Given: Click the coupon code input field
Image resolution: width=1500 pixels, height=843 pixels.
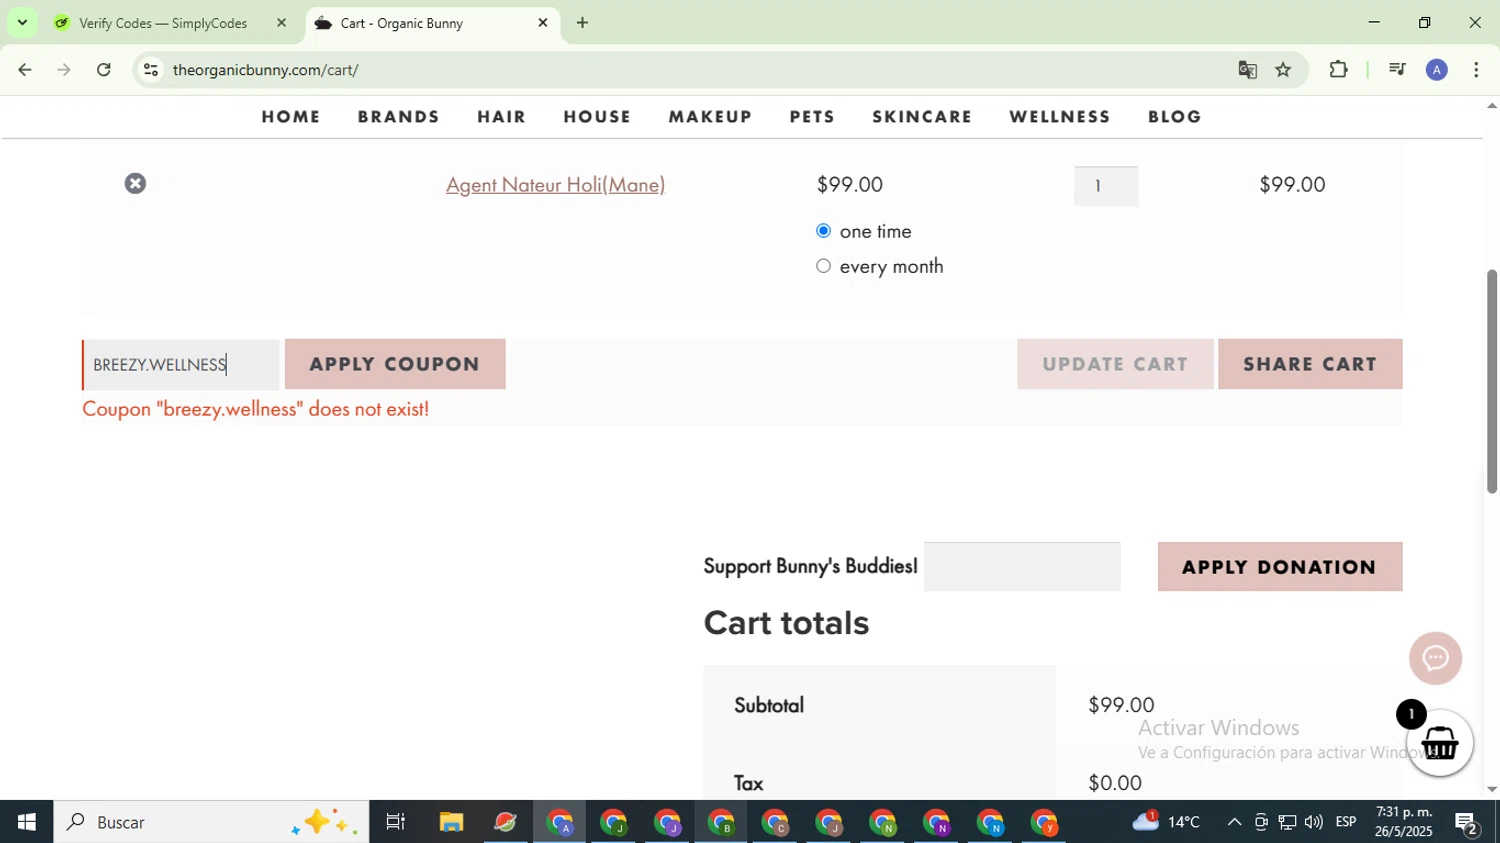Looking at the screenshot, I should click(181, 364).
